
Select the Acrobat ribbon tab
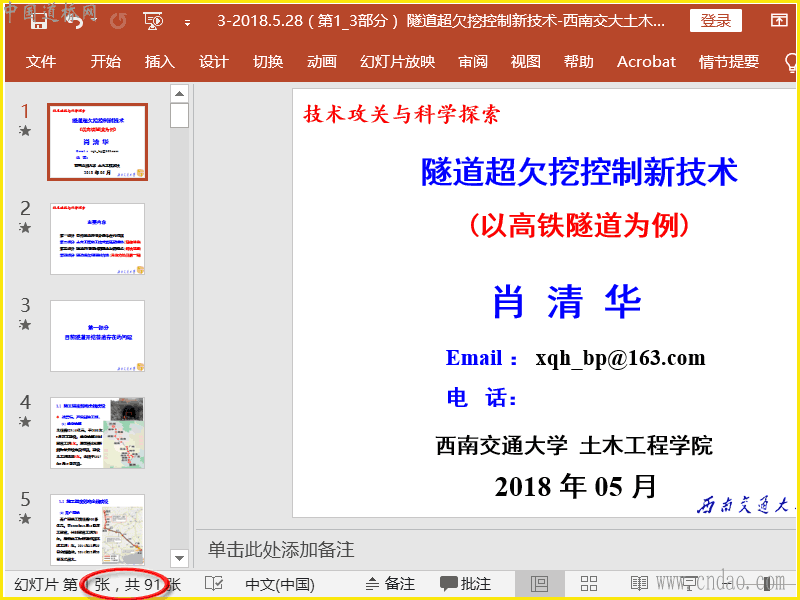[646, 62]
